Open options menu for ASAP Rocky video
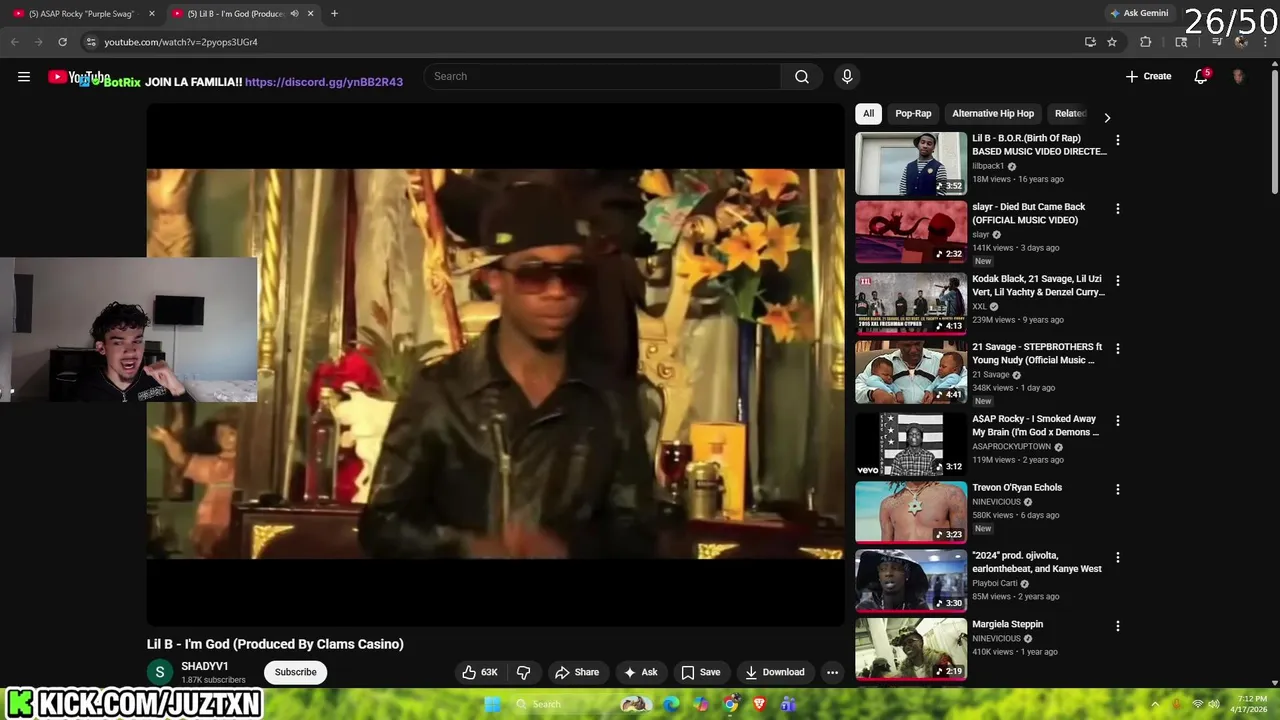Image resolution: width=1280 pixels, height=720 pixels. (x=1118, y=421)
